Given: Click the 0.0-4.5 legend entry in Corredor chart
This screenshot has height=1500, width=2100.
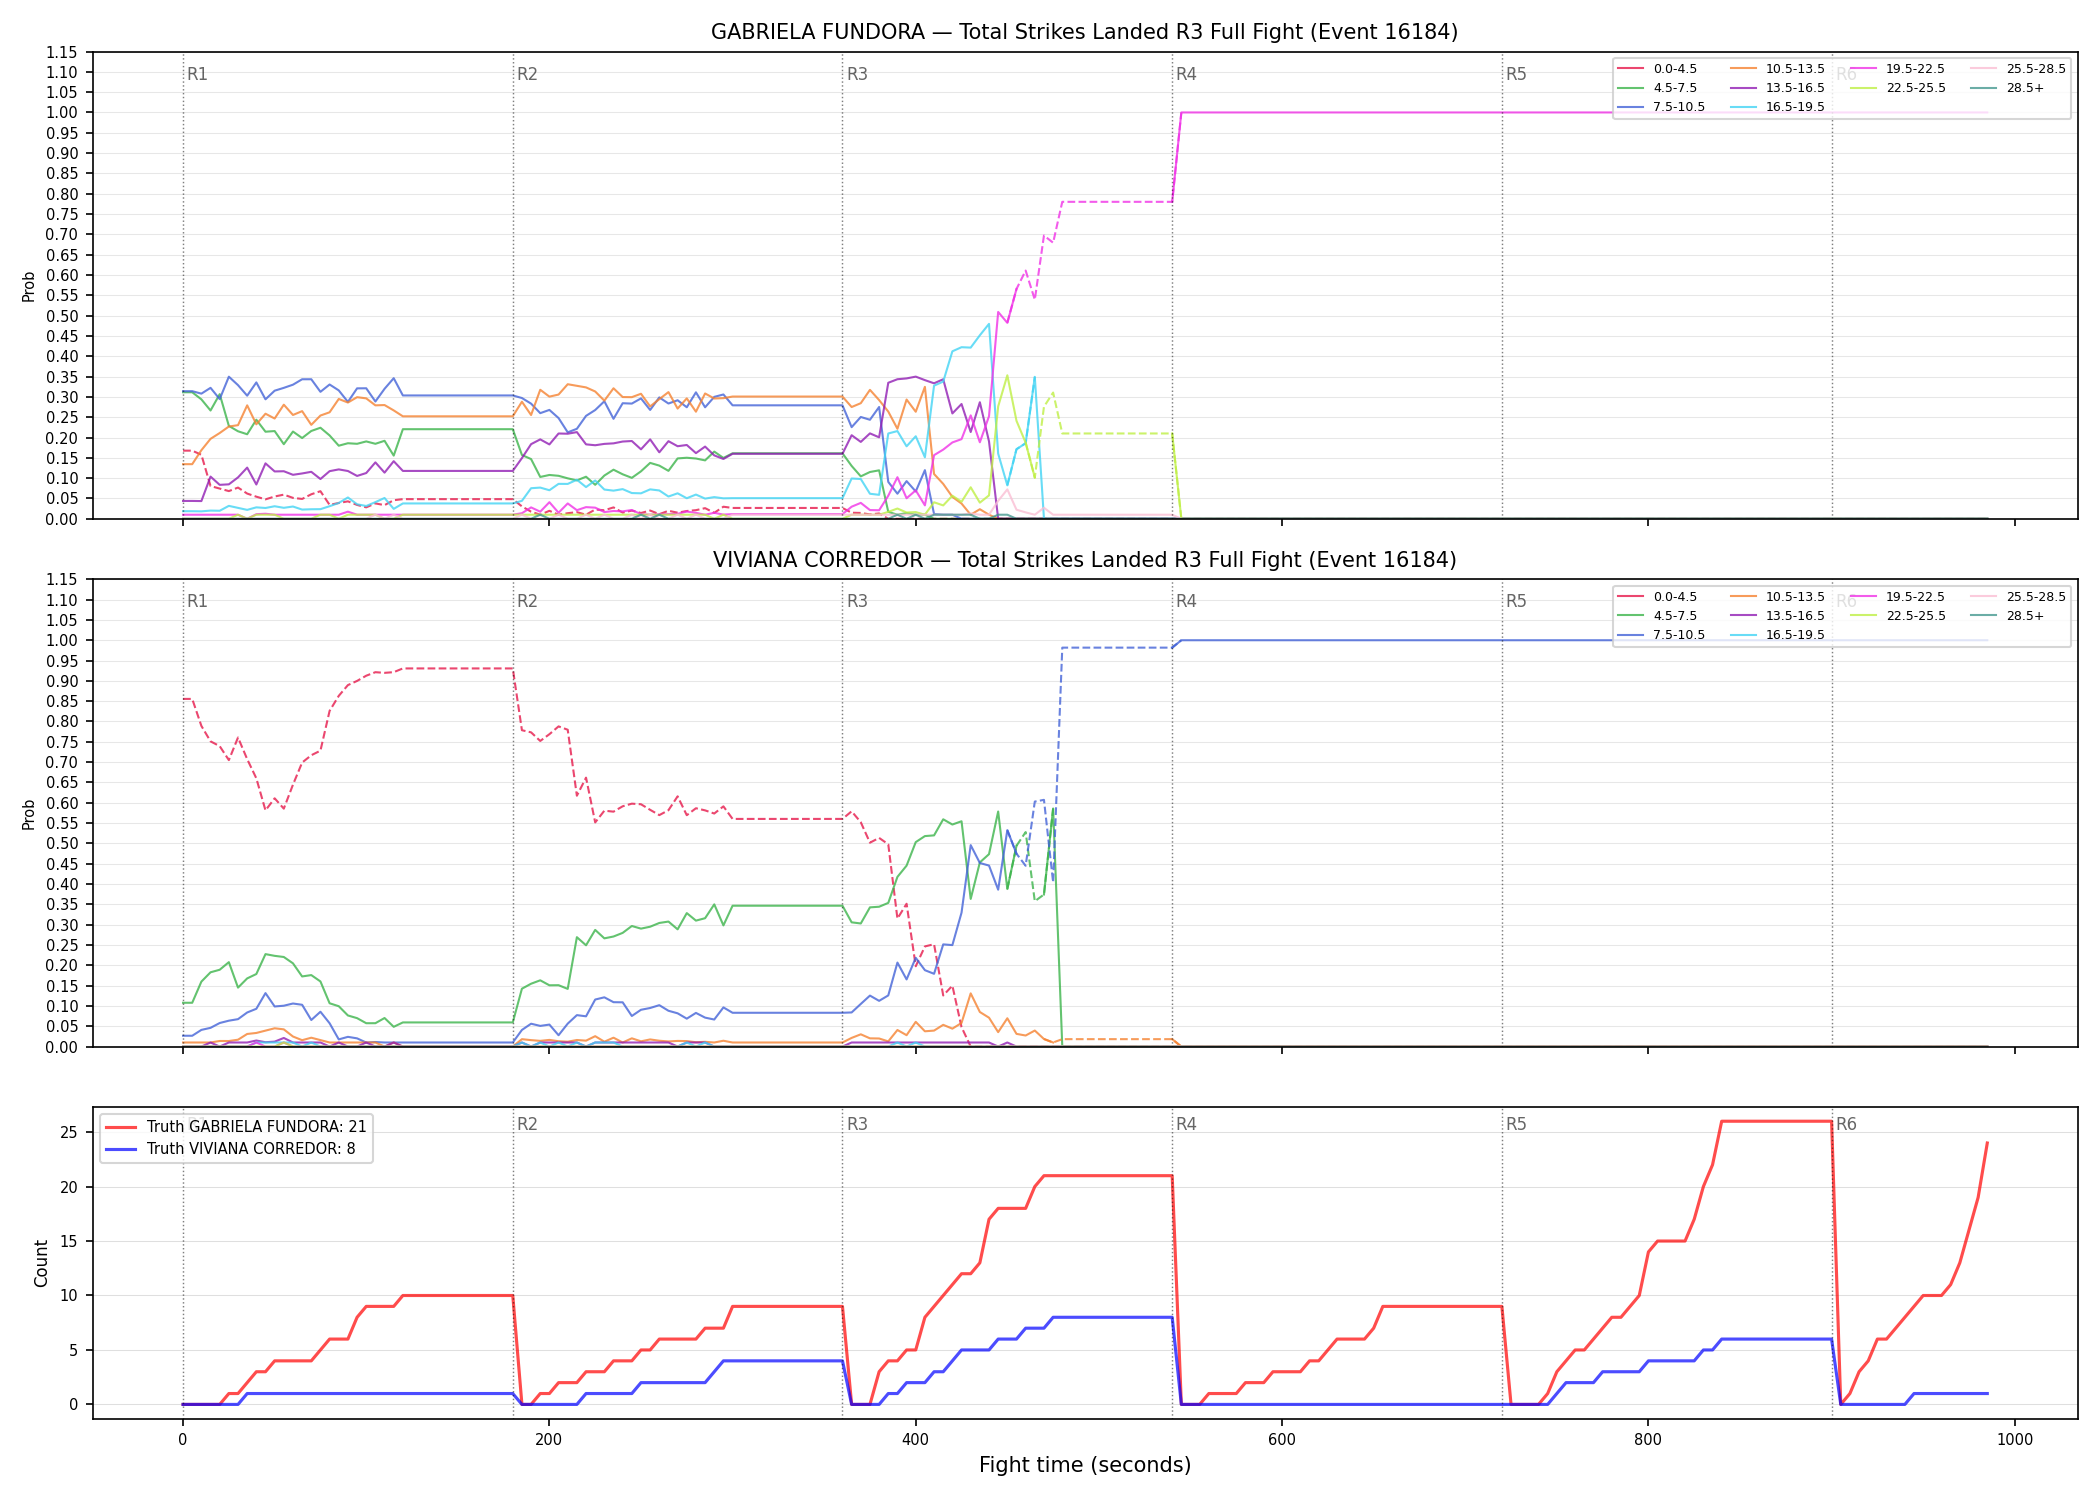Looking at the screenshot, I should coord(1657,597).
